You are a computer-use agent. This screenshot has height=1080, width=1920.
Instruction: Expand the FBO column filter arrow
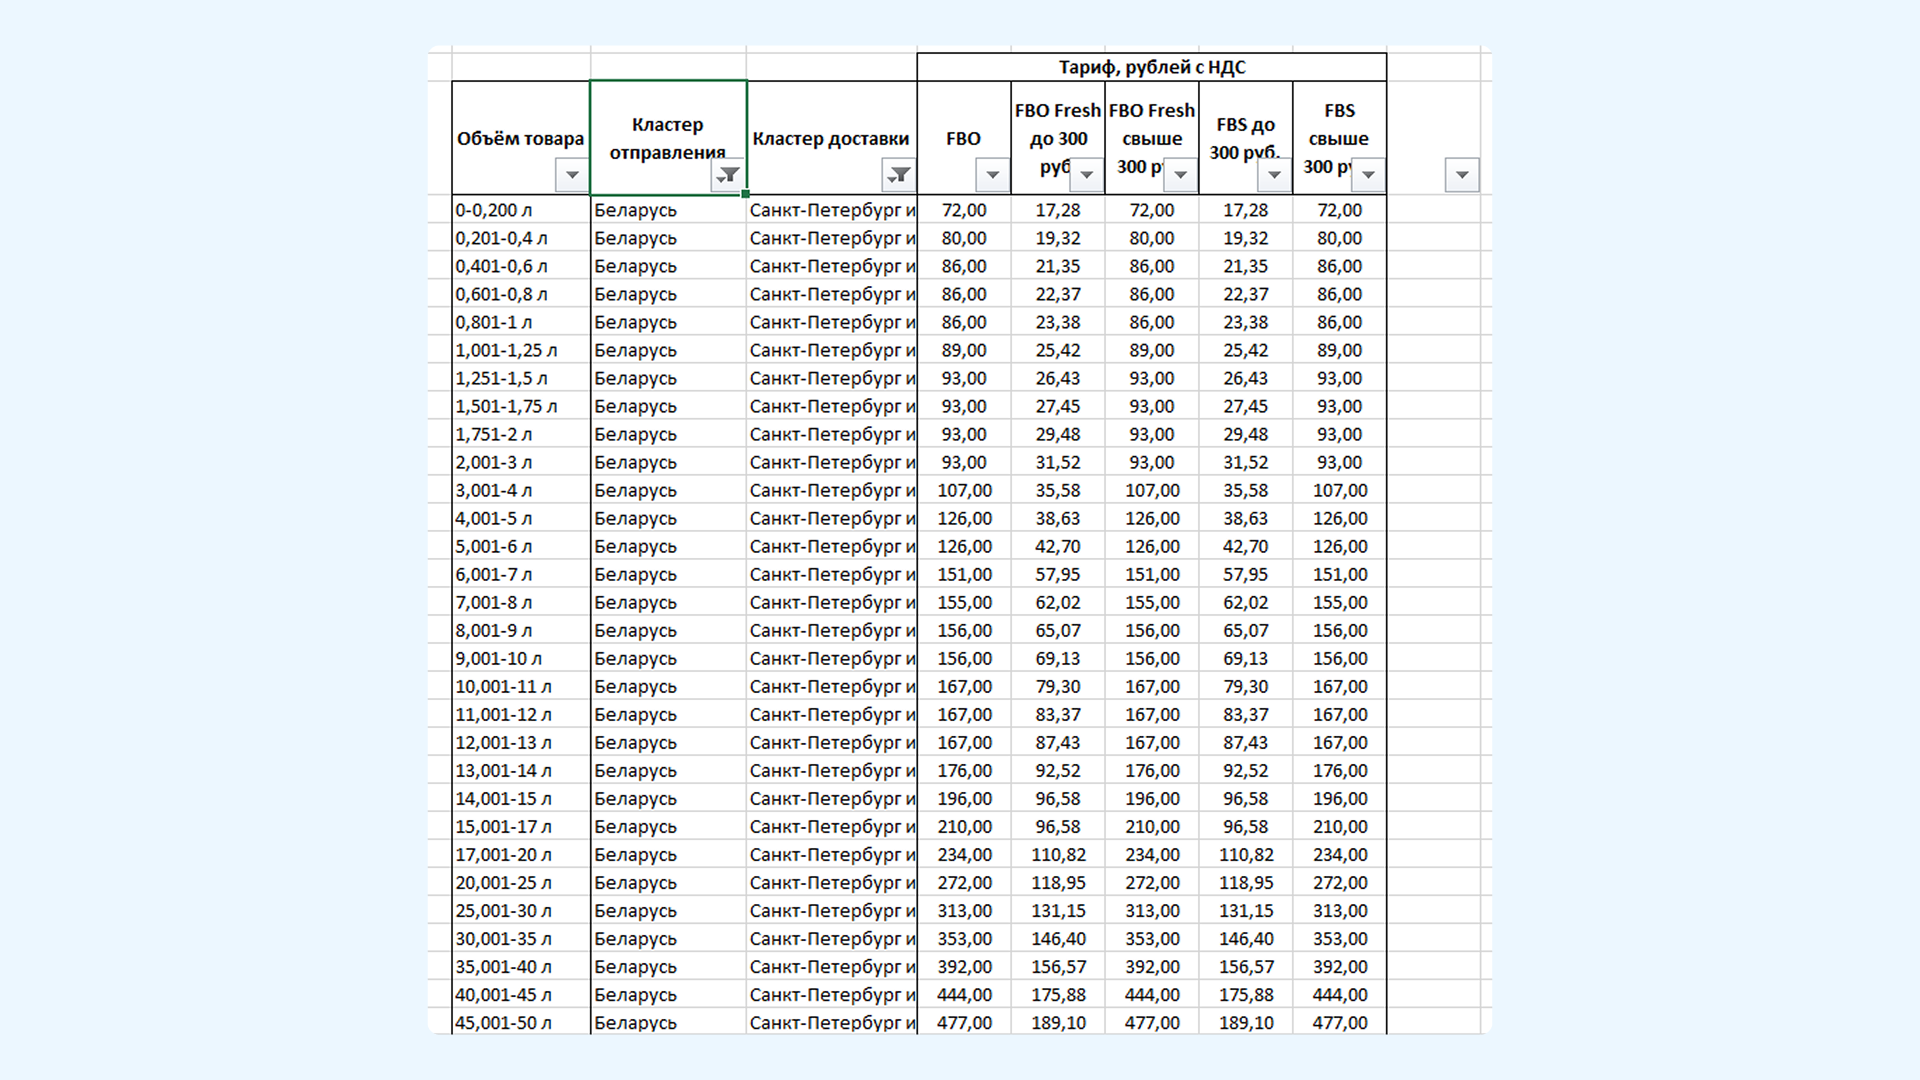993,175
